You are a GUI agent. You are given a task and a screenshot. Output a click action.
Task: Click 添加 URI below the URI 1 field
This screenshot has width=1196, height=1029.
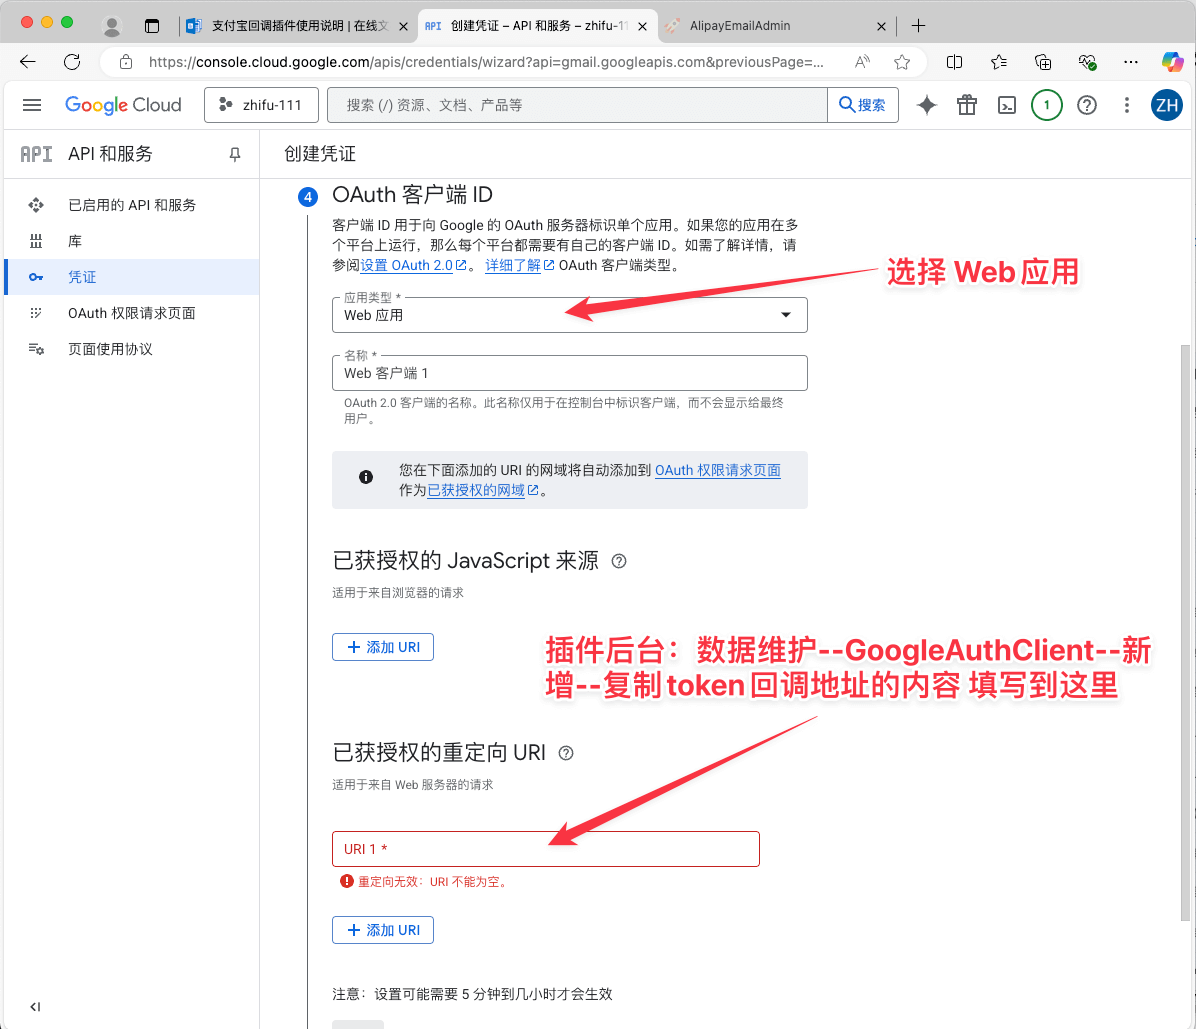coord(383,930)
